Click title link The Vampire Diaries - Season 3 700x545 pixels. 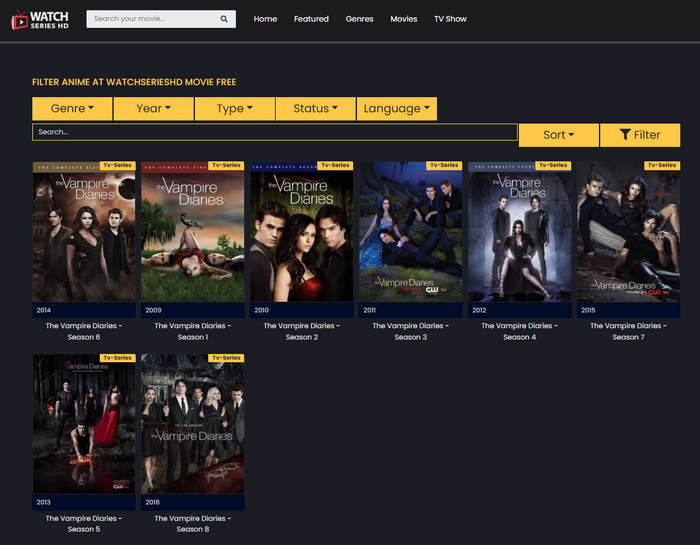point(411,331)
